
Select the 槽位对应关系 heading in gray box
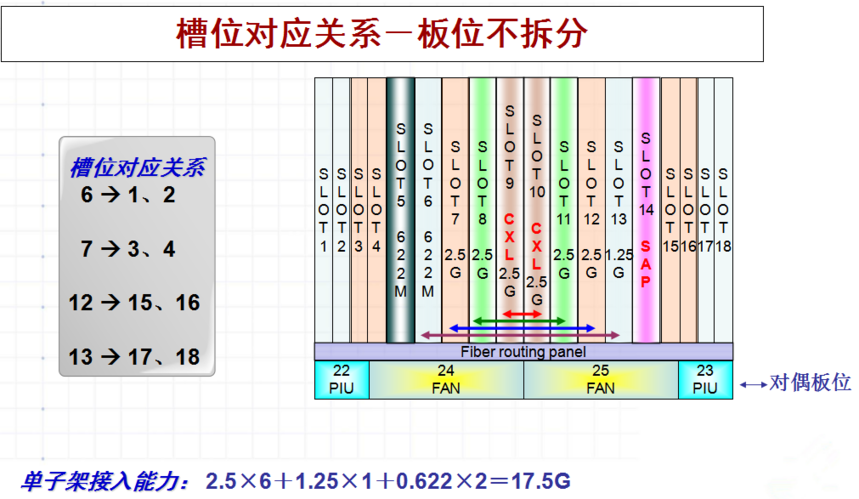[x=138, y=168]
